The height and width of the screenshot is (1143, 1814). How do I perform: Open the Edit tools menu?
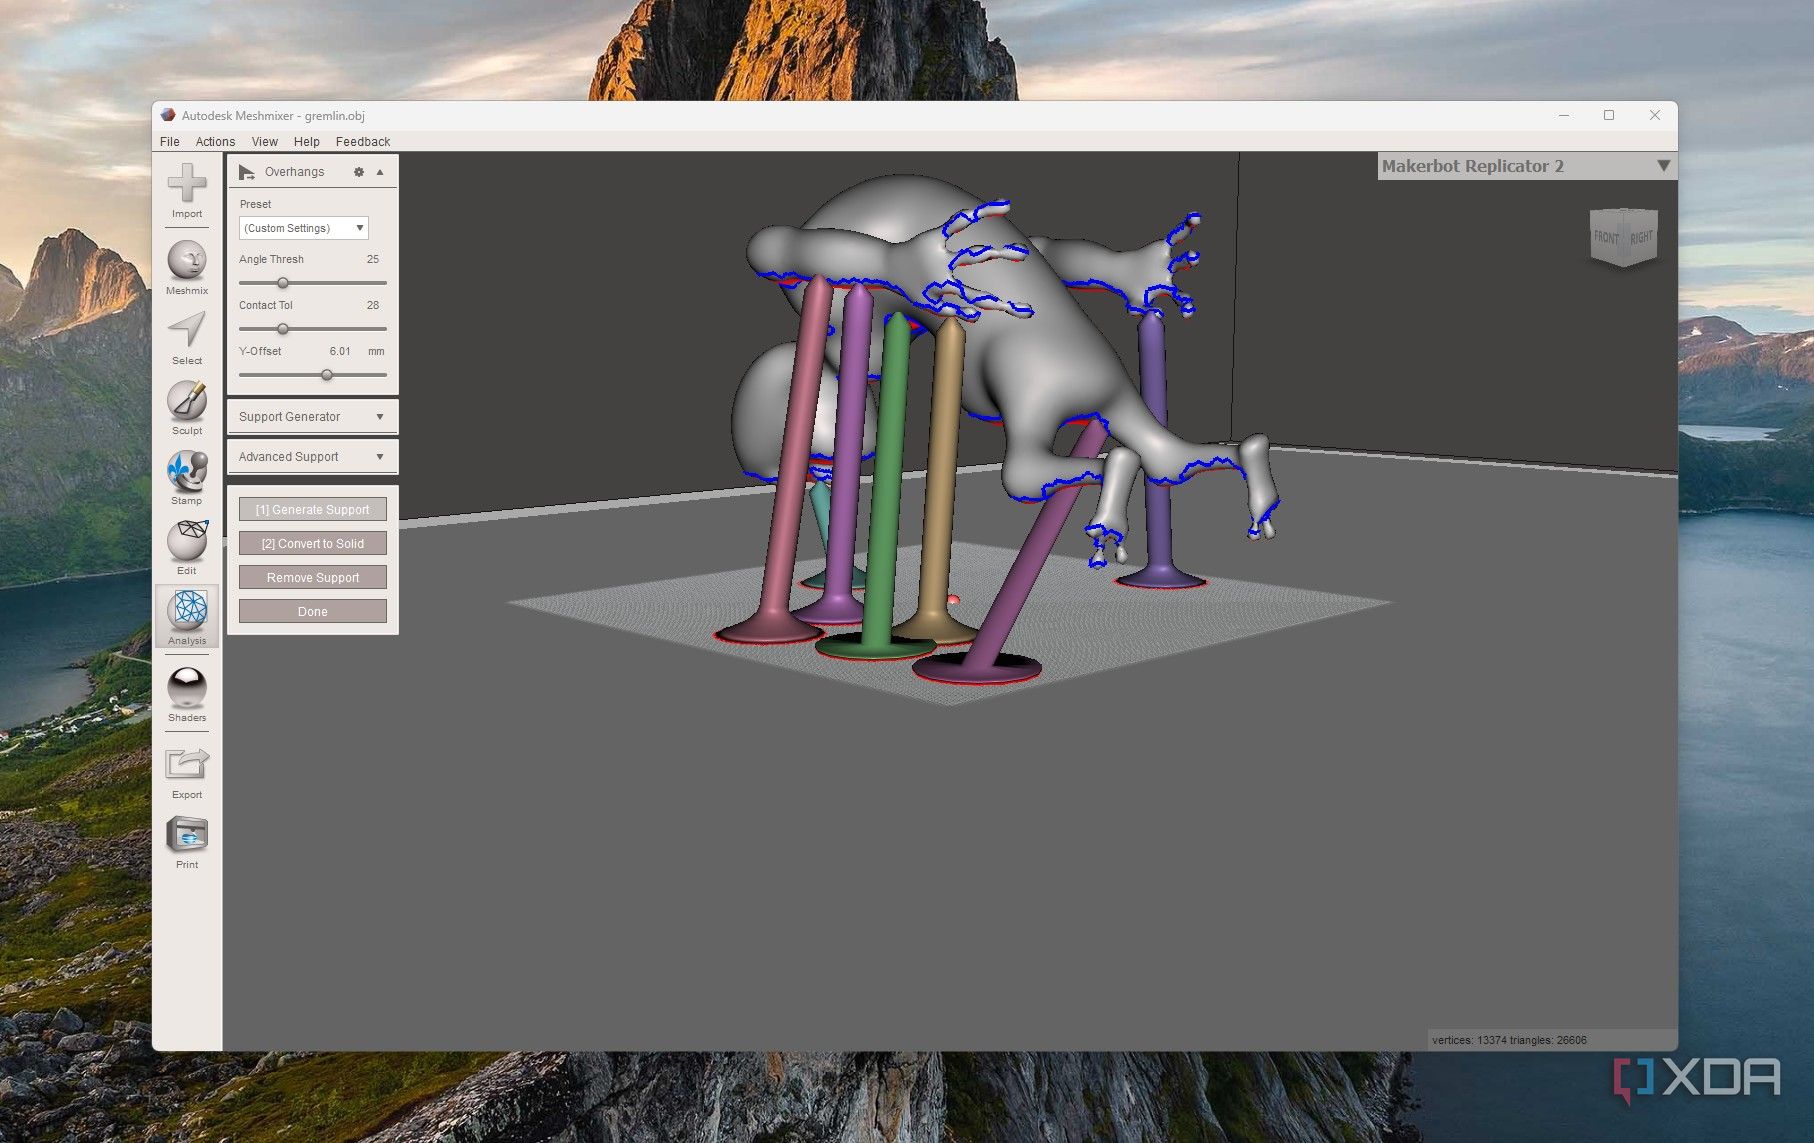click(x=187, y=548)
